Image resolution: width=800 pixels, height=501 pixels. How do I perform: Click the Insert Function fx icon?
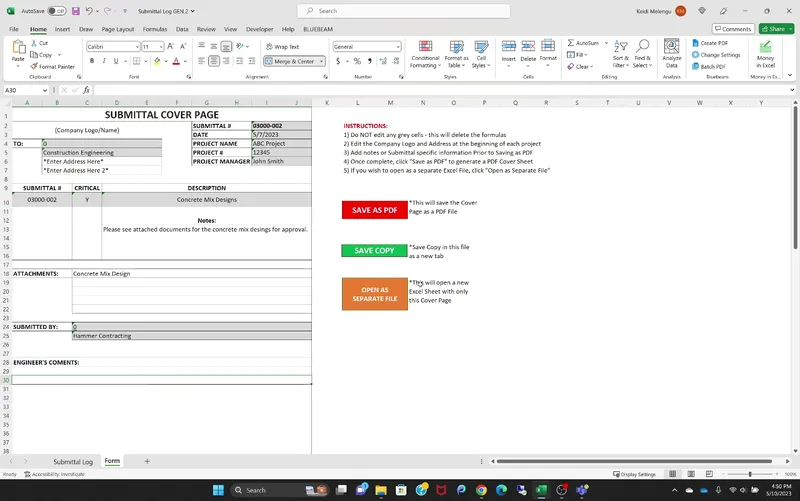87,90
